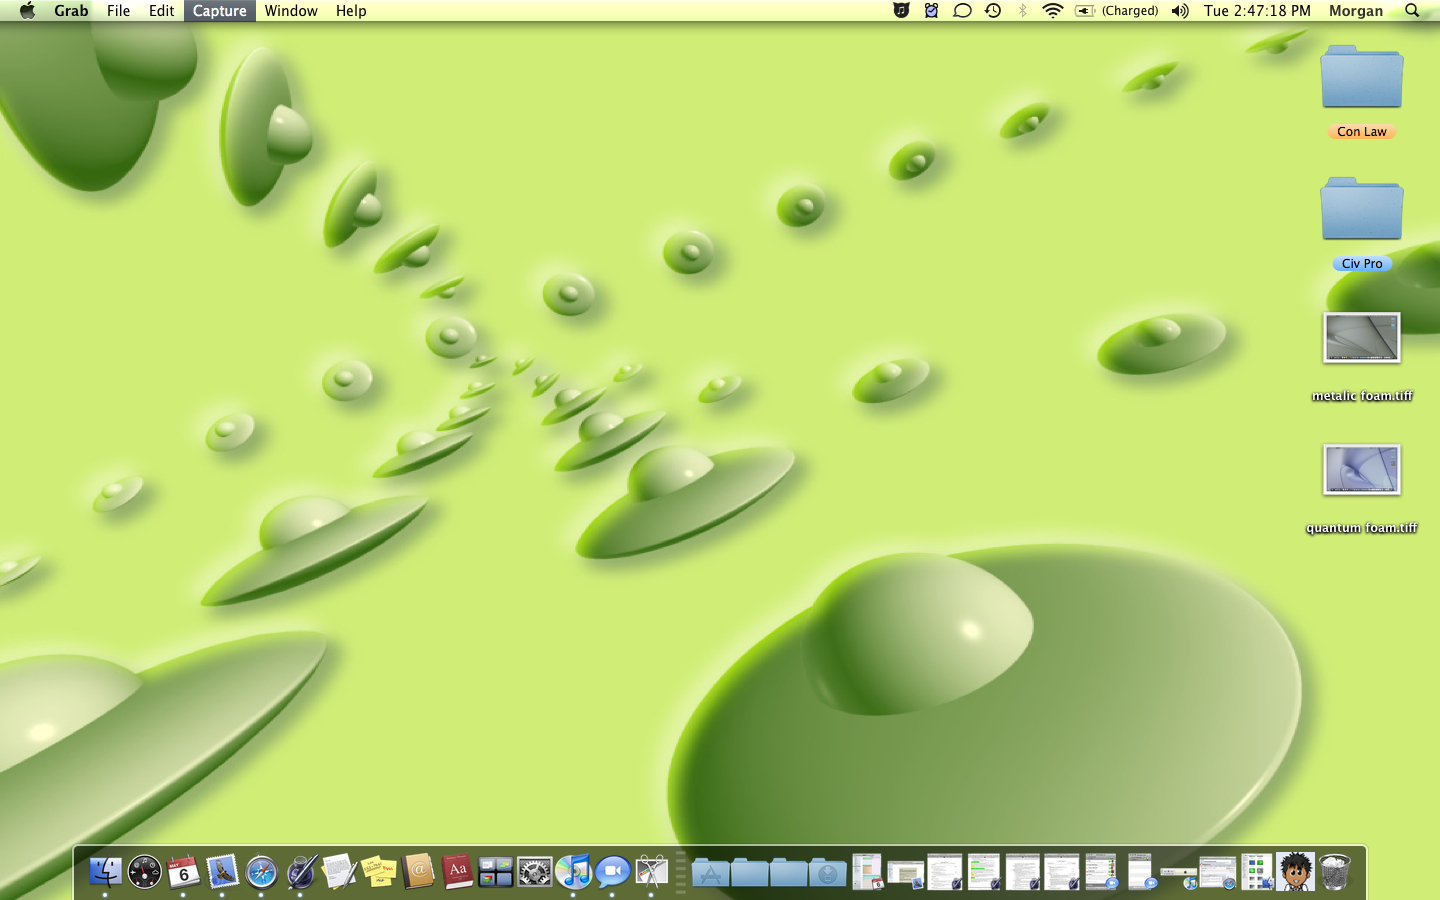Activate Spaces from the Dock
1440x900 pixels.
tap(496, 872)
